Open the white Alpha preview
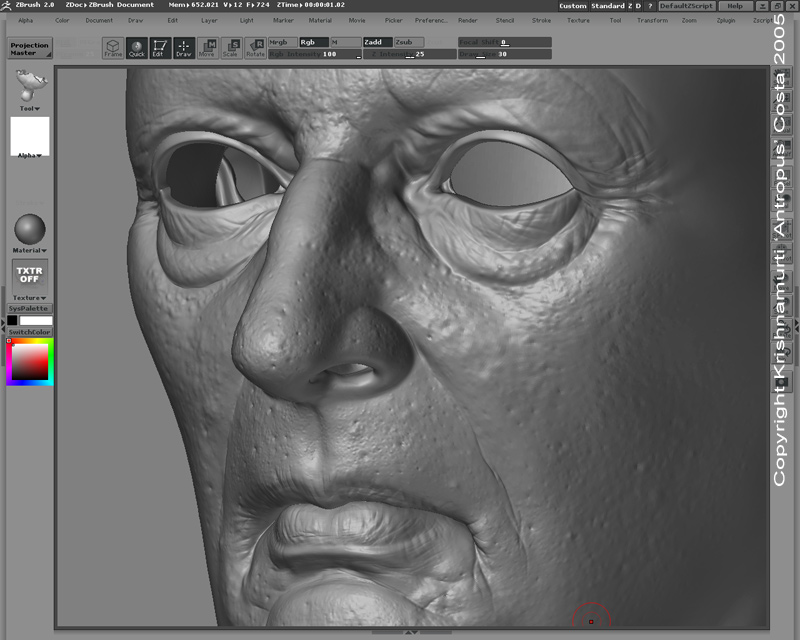800x640 pixels. coord(30,135)
